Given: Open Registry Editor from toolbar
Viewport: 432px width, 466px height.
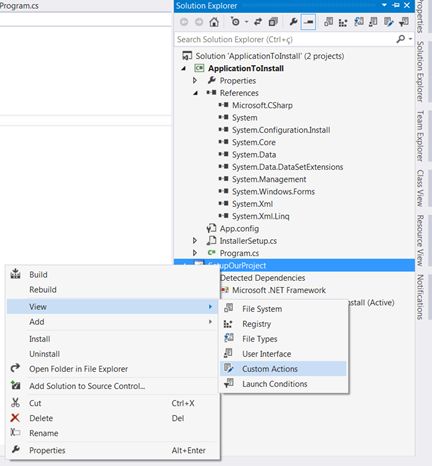Looking at the screenshot, I should click(343, 22).
